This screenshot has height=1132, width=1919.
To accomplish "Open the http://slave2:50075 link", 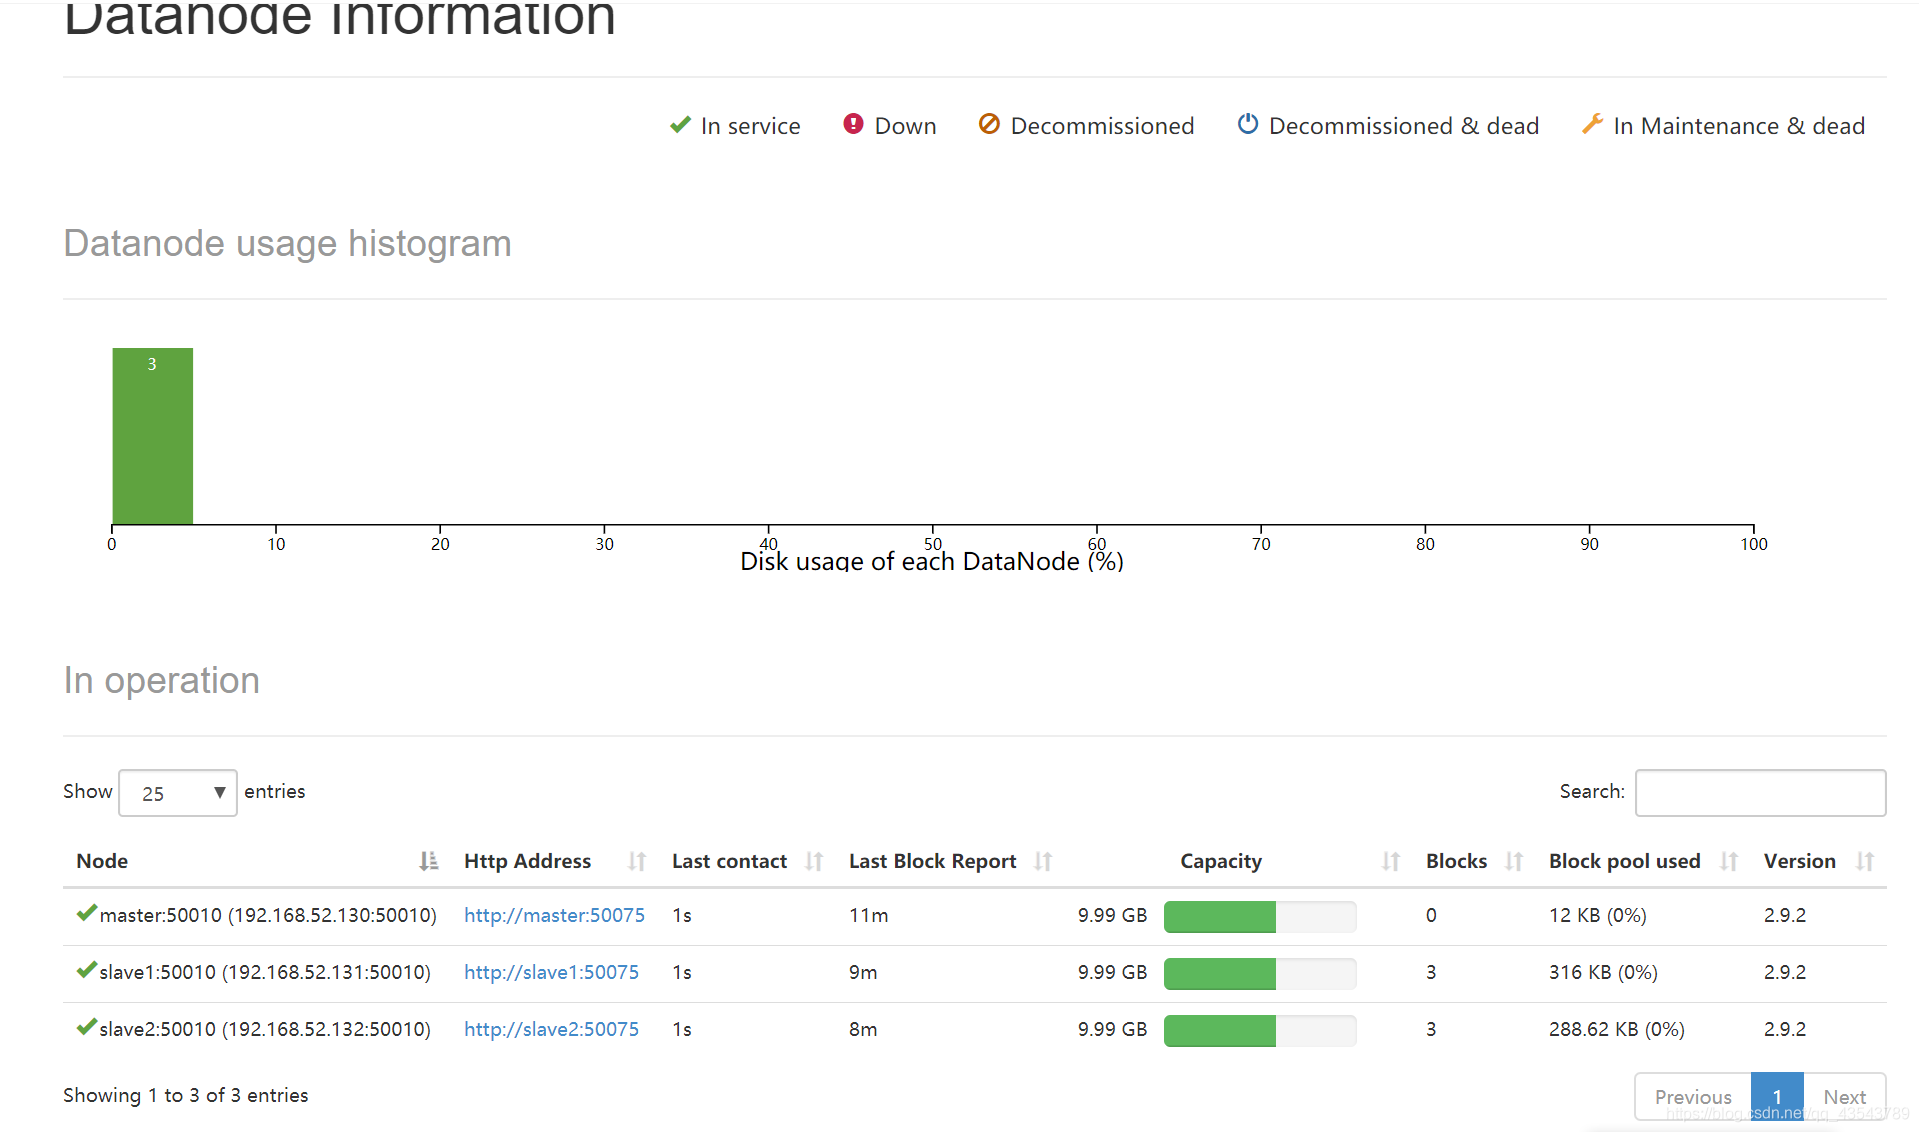I will (551, 1029).
